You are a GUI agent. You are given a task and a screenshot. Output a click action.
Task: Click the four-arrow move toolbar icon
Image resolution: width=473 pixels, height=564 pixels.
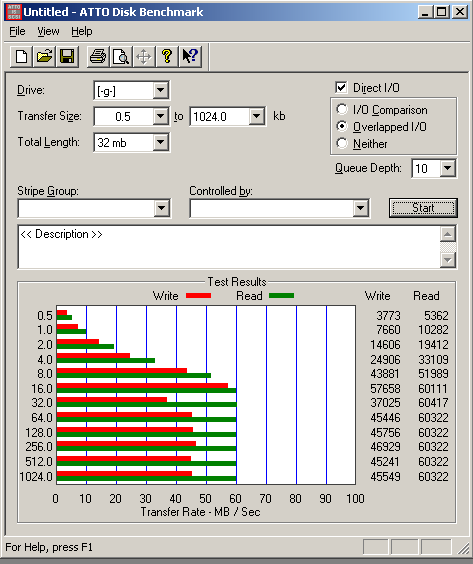pos(144,56)
